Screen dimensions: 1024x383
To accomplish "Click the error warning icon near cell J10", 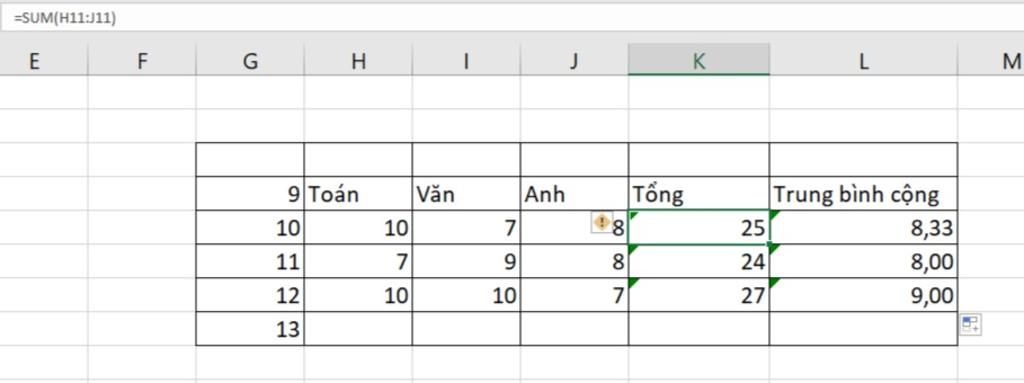I will (601, 222).
